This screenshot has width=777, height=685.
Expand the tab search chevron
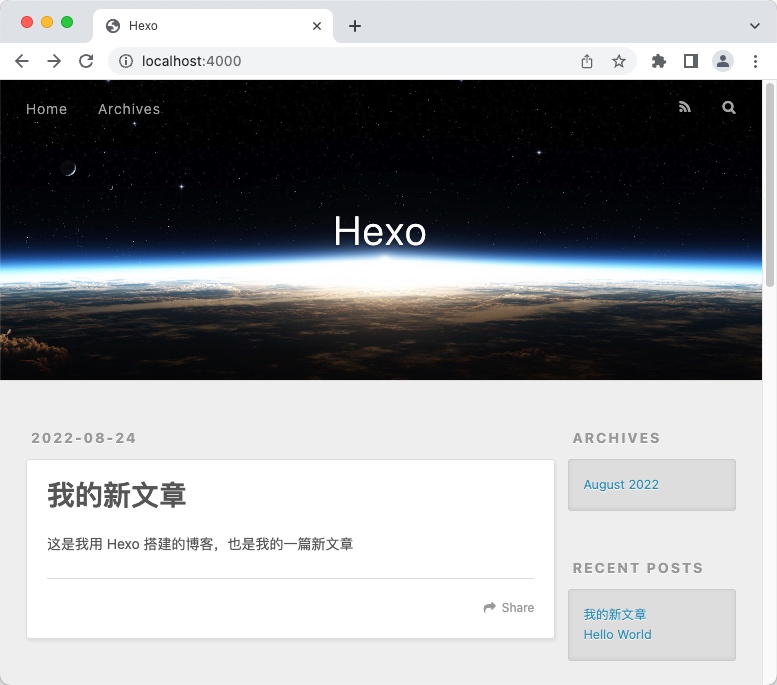pyautogui.click(x=755, y=26)
